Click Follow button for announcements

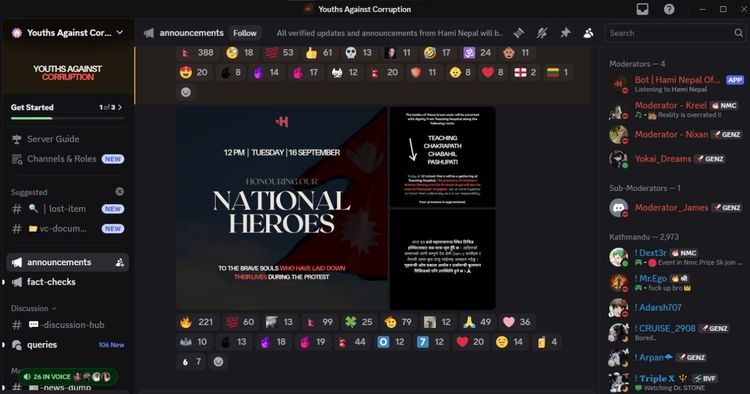[x=245, y=33]
